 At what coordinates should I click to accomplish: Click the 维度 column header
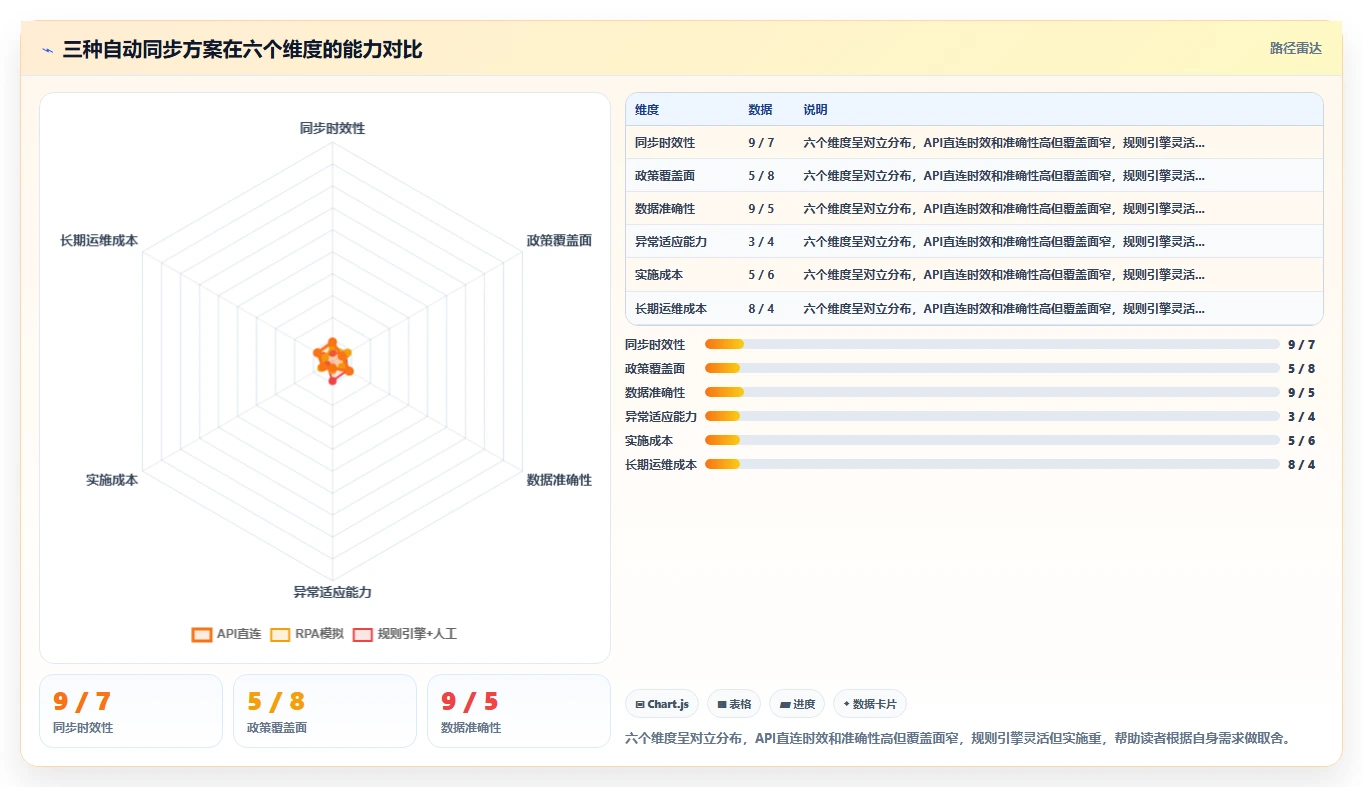647,110
